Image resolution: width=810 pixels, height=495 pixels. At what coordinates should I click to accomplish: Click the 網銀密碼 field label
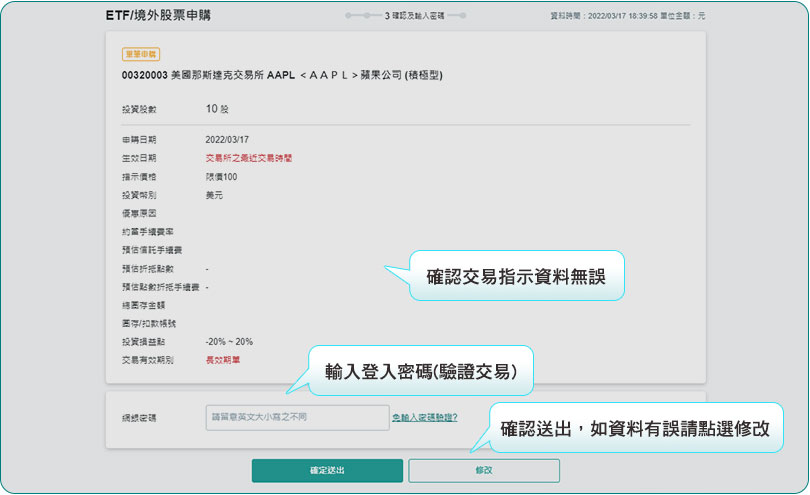tap(139, 418)
